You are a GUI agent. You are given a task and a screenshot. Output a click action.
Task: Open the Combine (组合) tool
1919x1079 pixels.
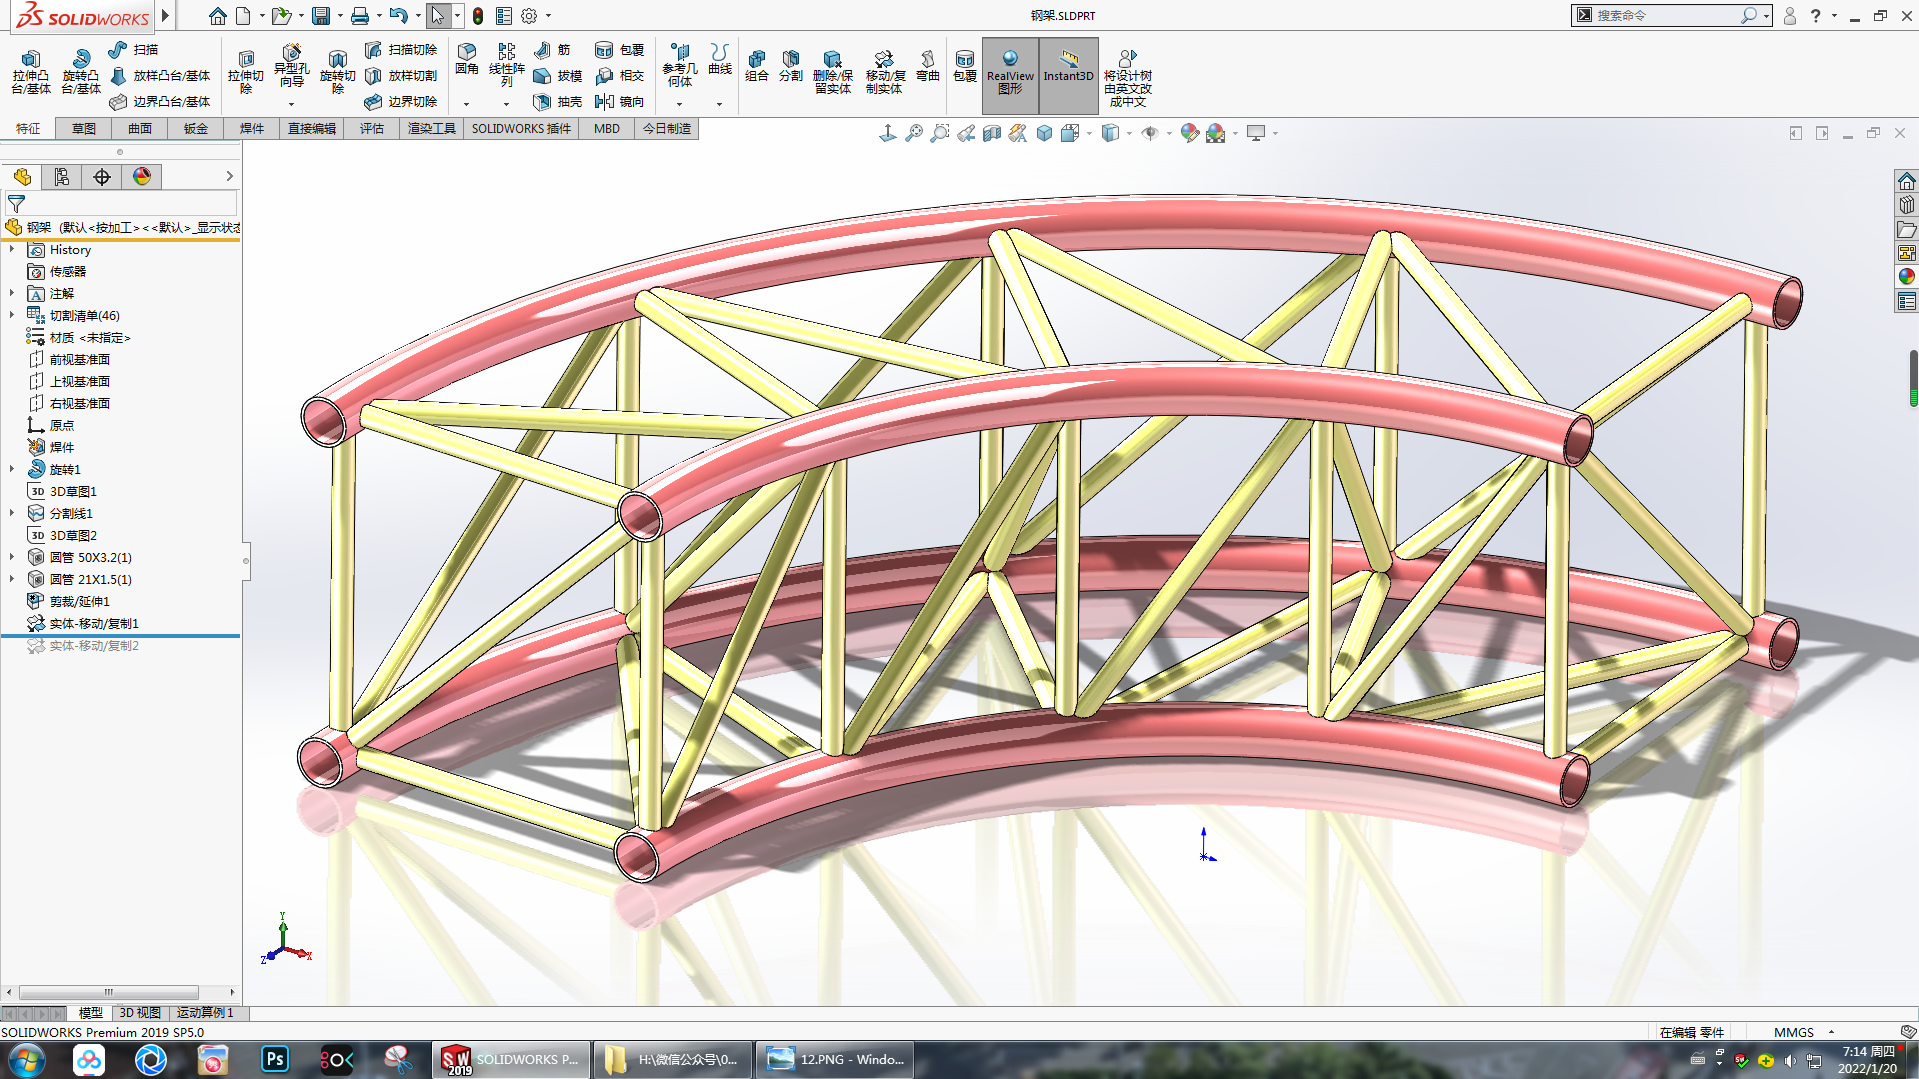pos(757,66)
